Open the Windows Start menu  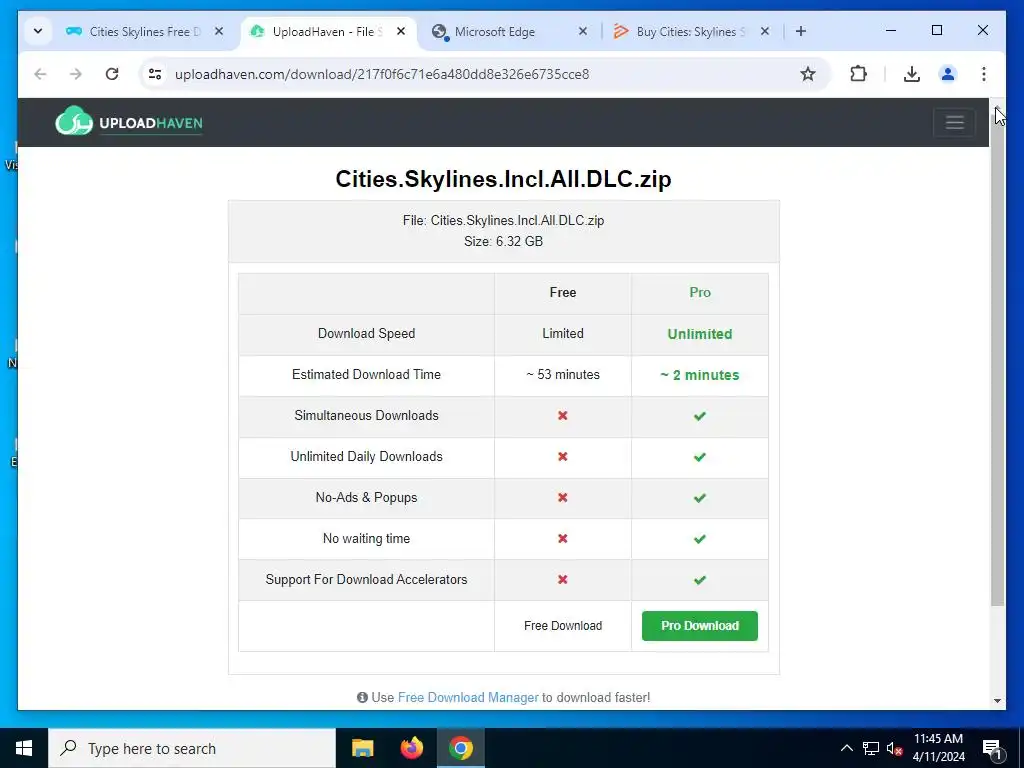click(24, 748)
